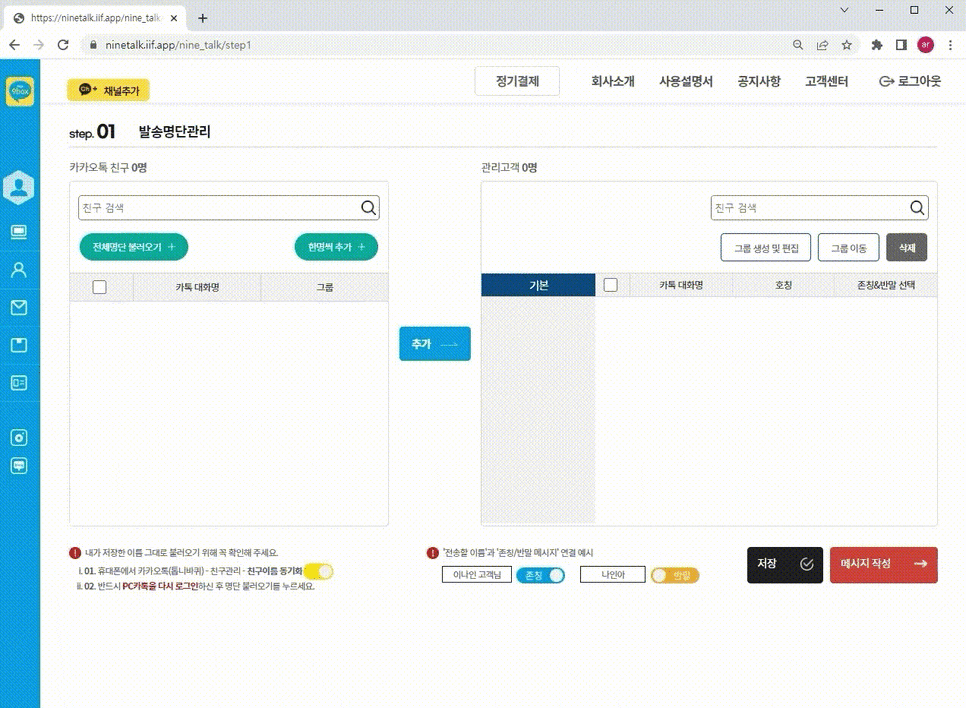Open the hexagon profile icon in sidebar

coord(19,187)
